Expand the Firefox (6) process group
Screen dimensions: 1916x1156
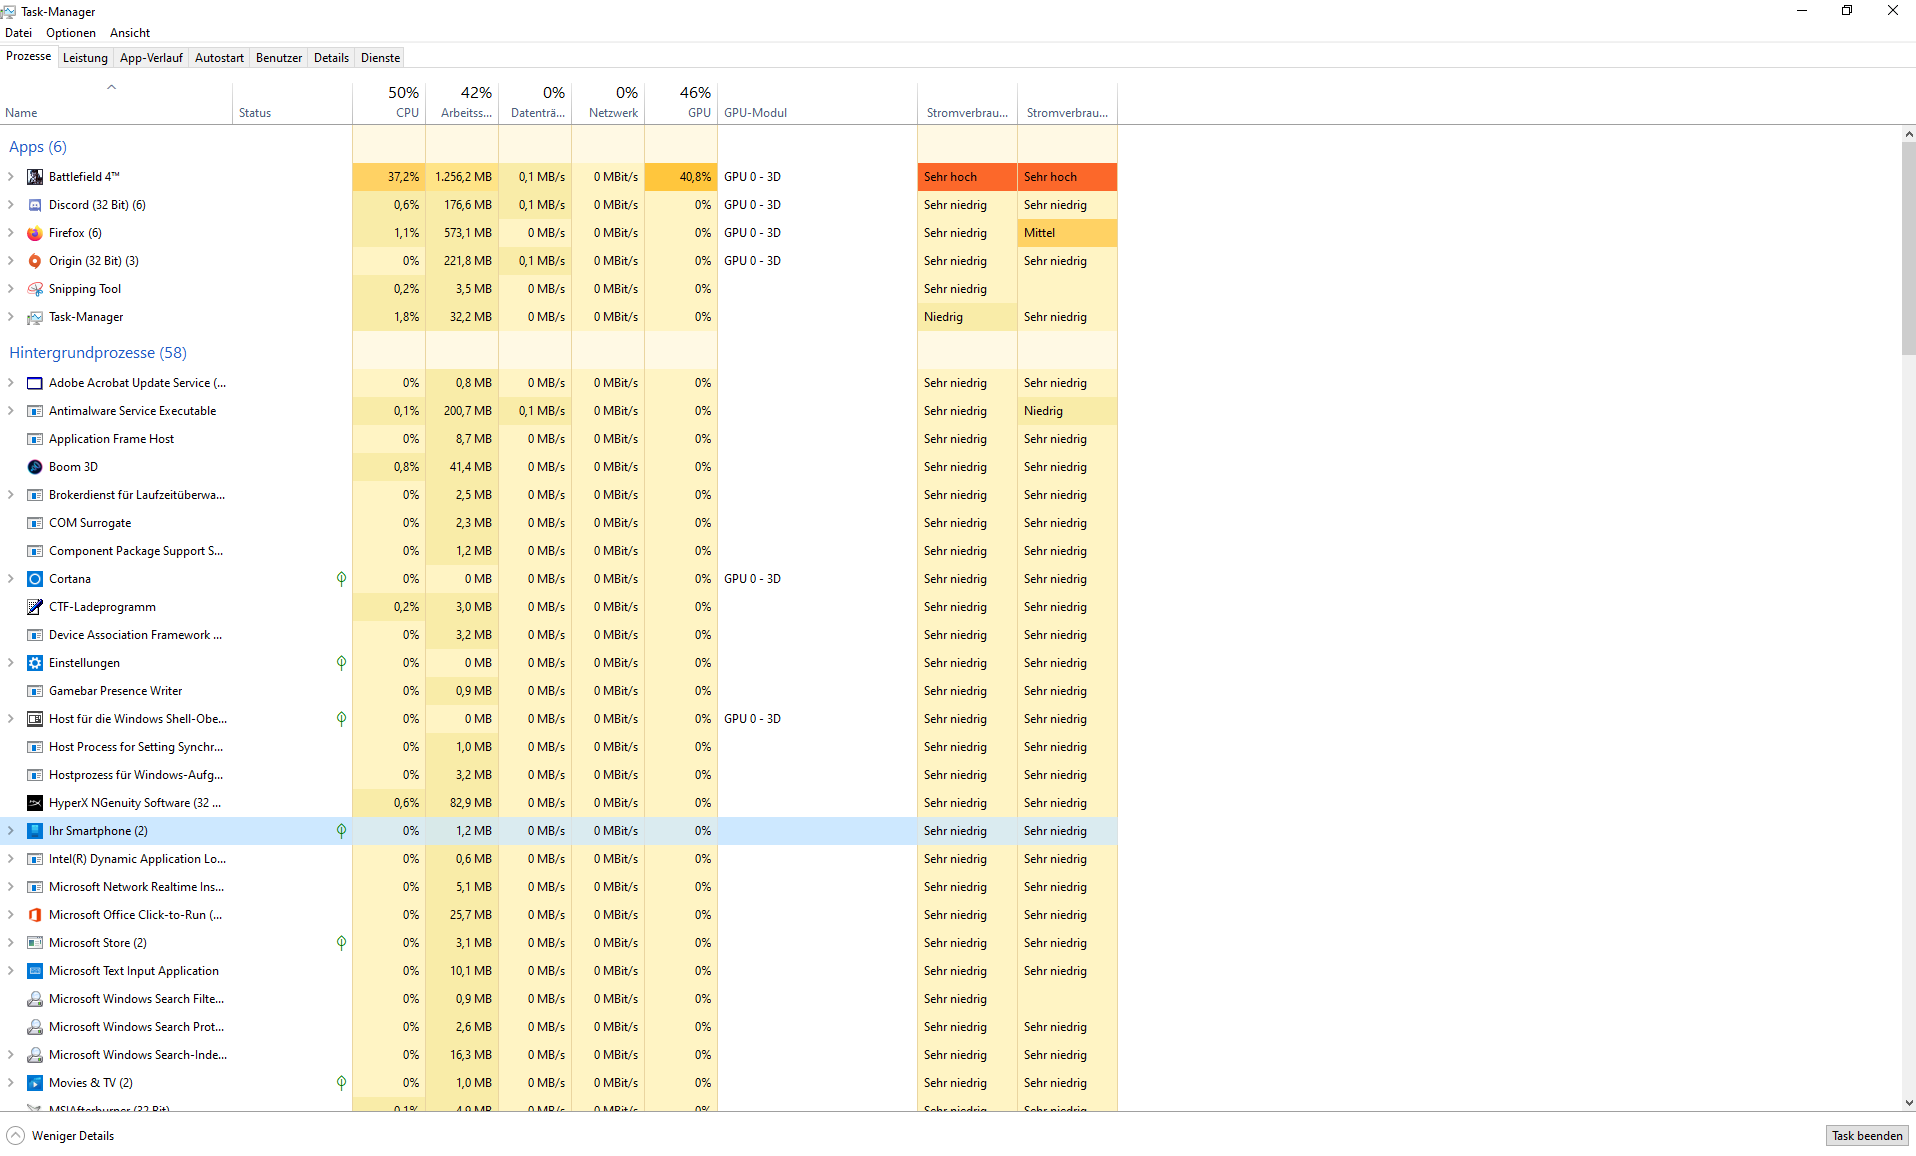tap(11, 233)
